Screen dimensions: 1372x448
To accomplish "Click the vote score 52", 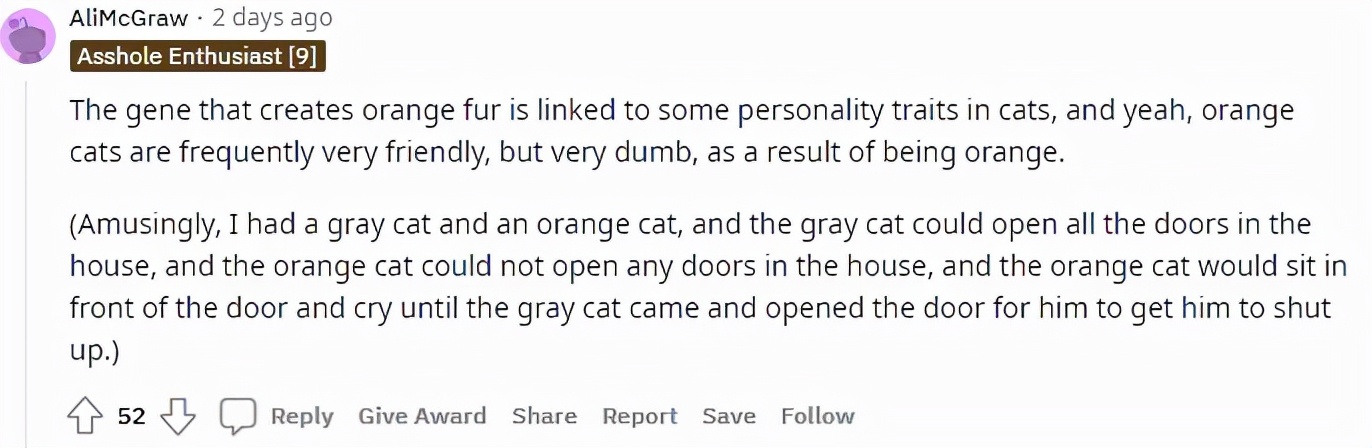I will 132,416.
